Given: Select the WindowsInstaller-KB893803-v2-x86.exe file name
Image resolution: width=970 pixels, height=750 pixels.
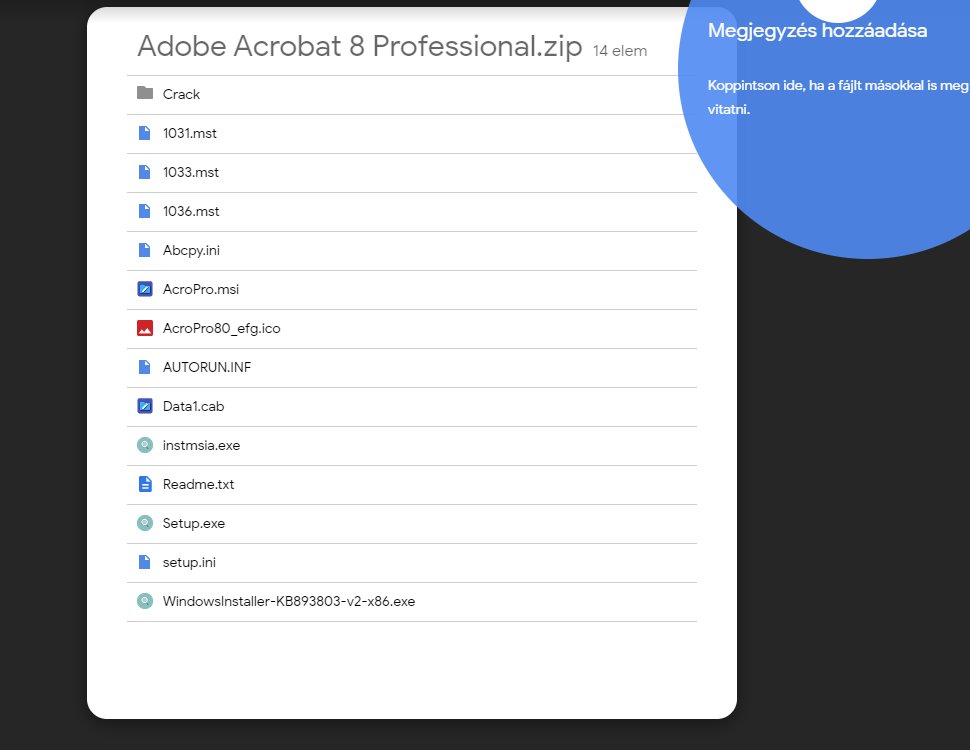Looking at the screenshot, I should [x=289, y=601].
